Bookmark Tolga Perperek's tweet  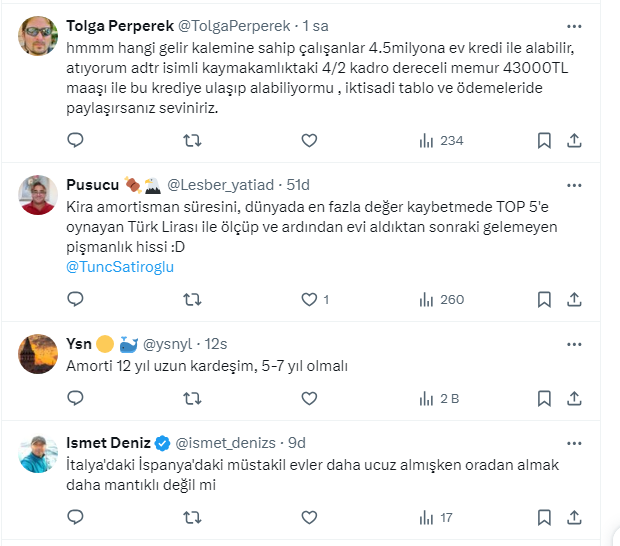click(544, 141)
